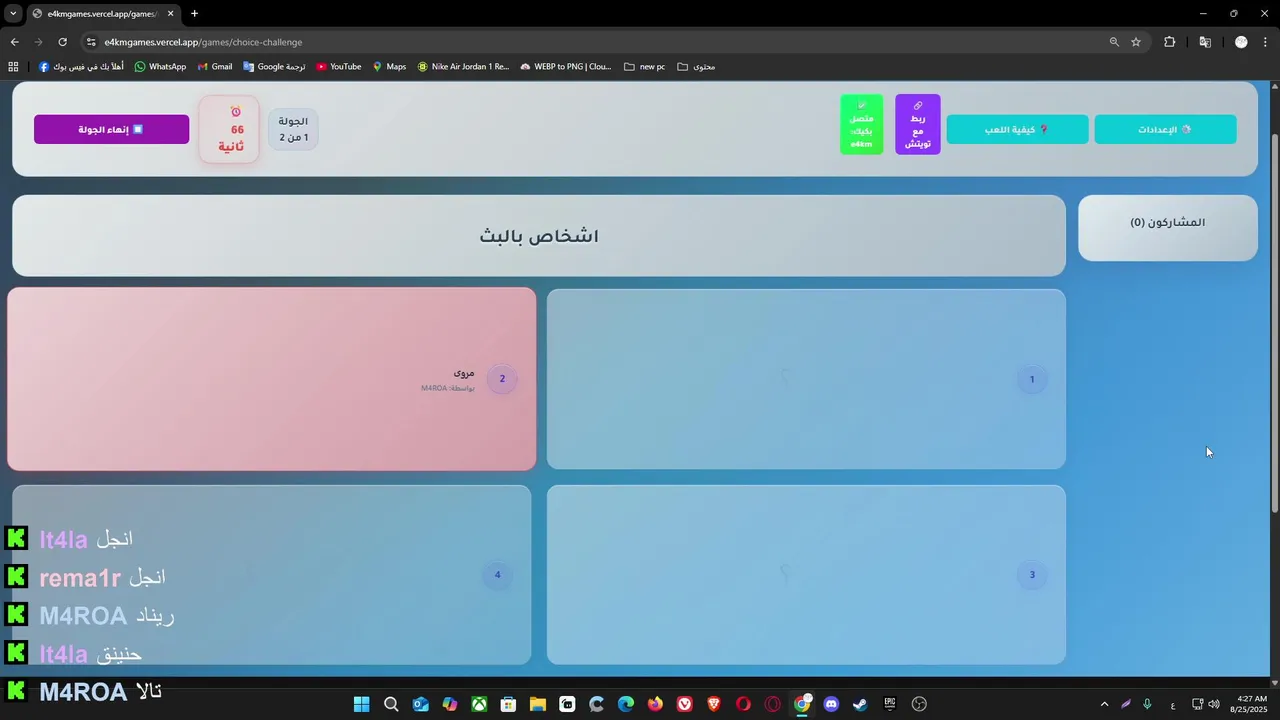Click the إنهاء الجولة end round button
Image resolution: width=1280 pixels, height=720 pixels.
point(111,129)
